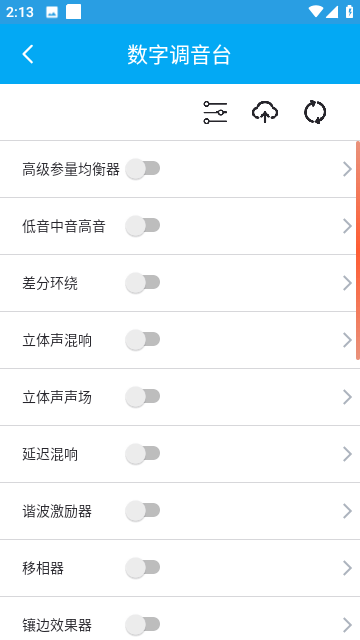
Task: Open 立体声声场 details via its chevron
Action: [347, 397]
